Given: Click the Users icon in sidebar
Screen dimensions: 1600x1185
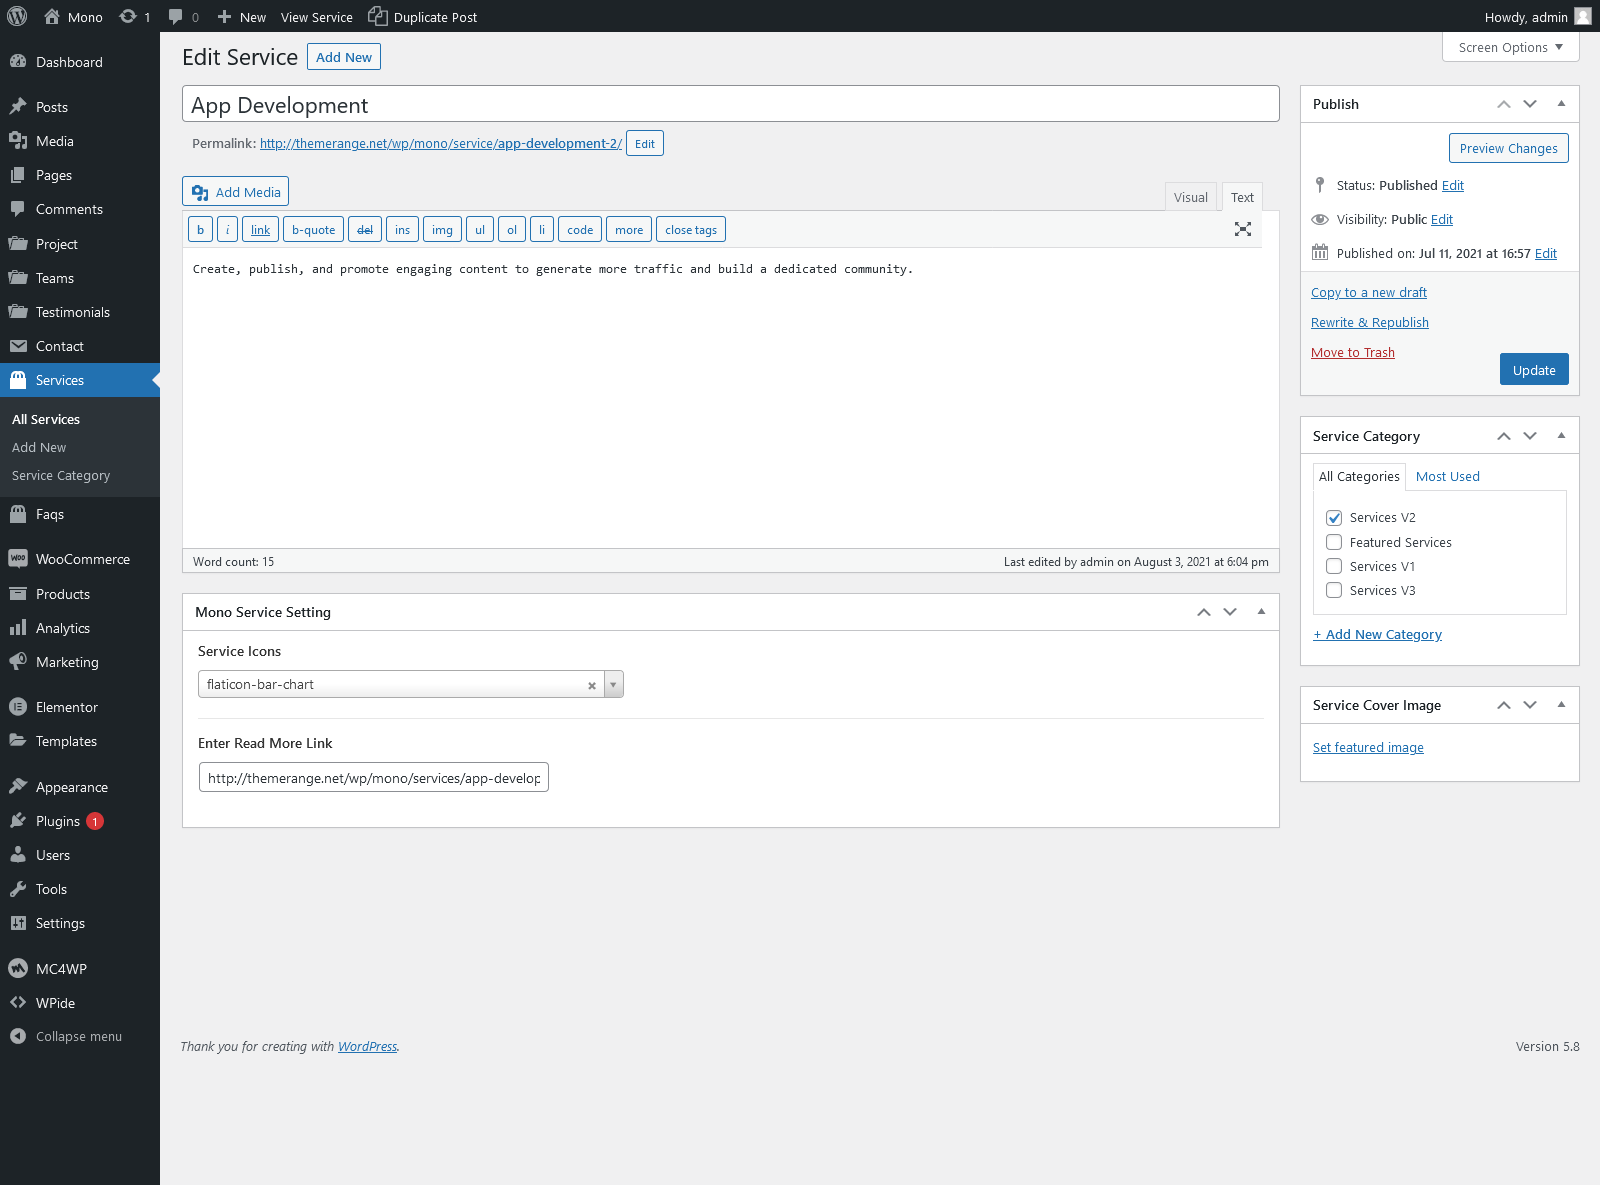Looking at the screenshot, I should pos(18,855).
